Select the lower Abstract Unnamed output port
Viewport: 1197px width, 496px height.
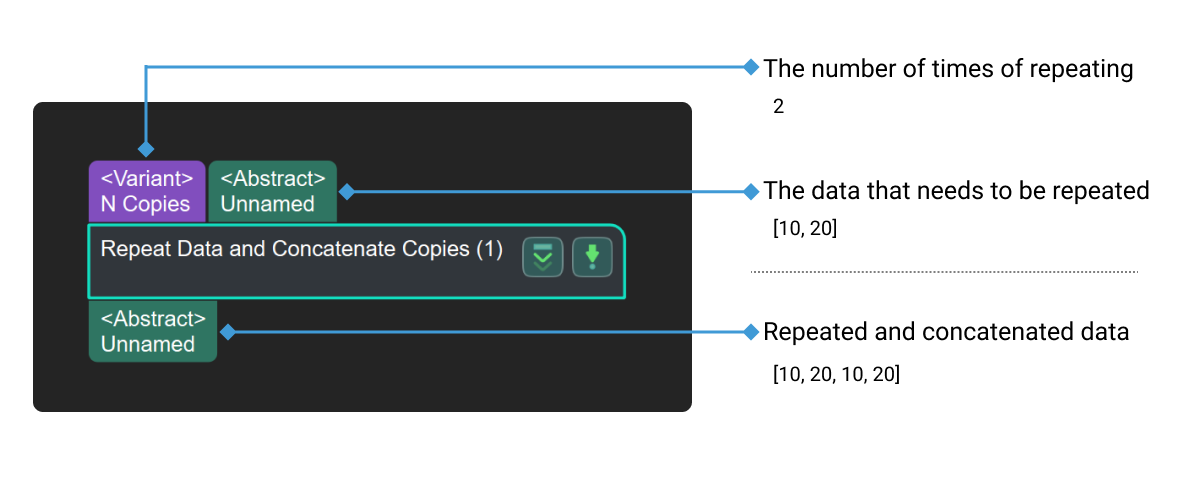152,331
